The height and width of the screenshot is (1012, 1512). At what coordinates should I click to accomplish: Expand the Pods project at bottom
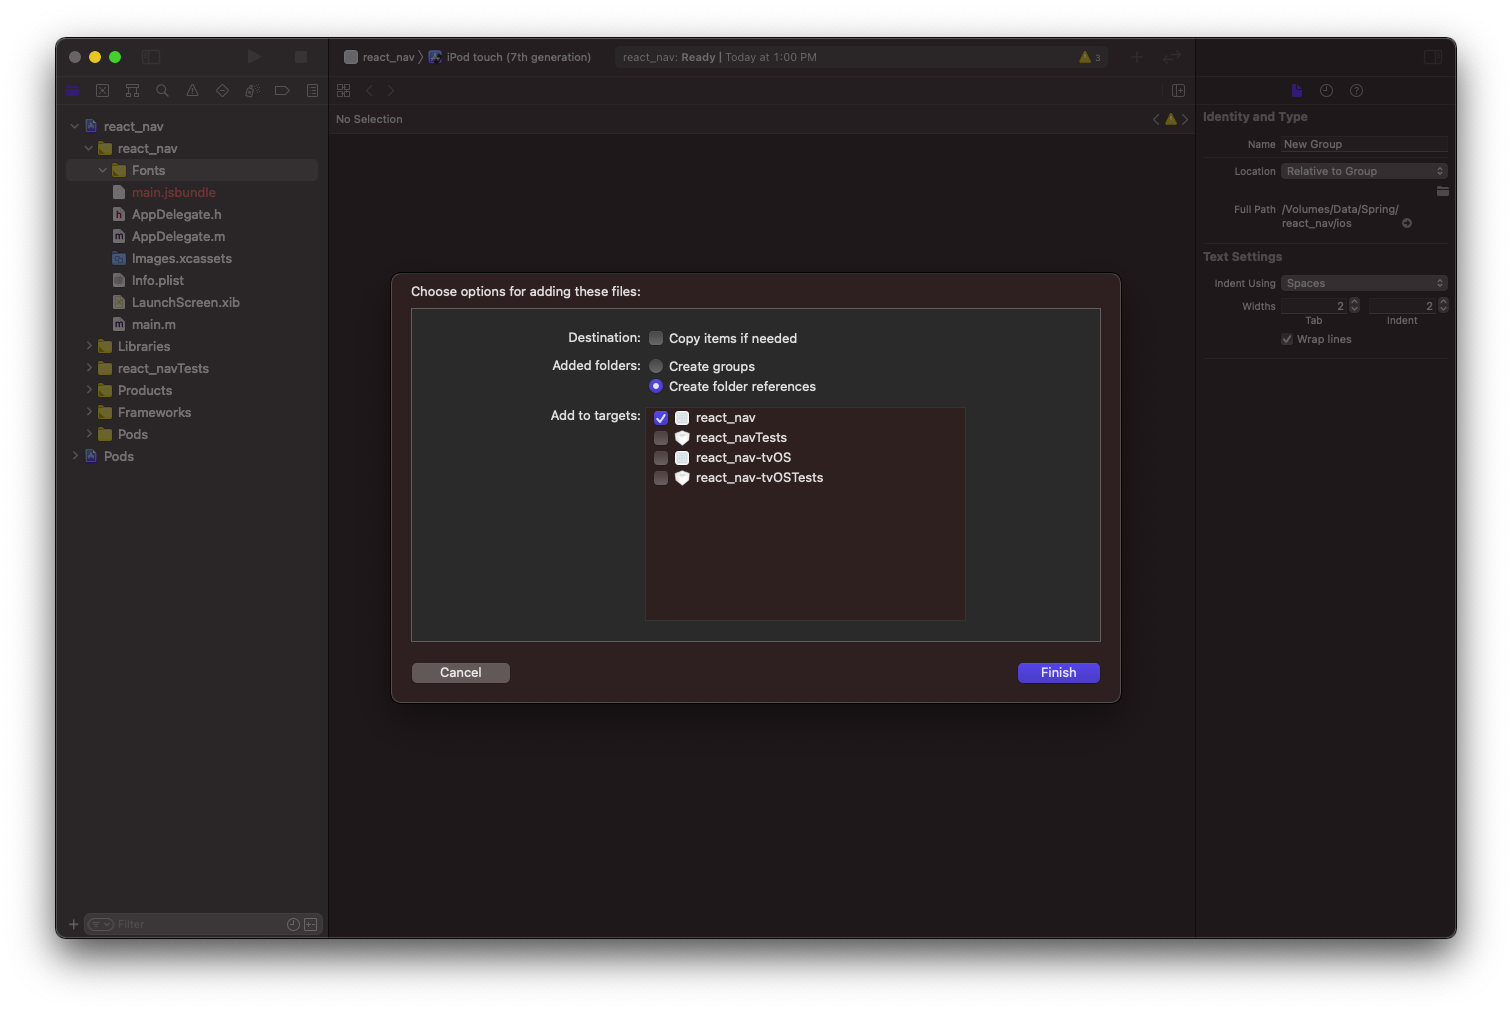click(x=74, y=456)
